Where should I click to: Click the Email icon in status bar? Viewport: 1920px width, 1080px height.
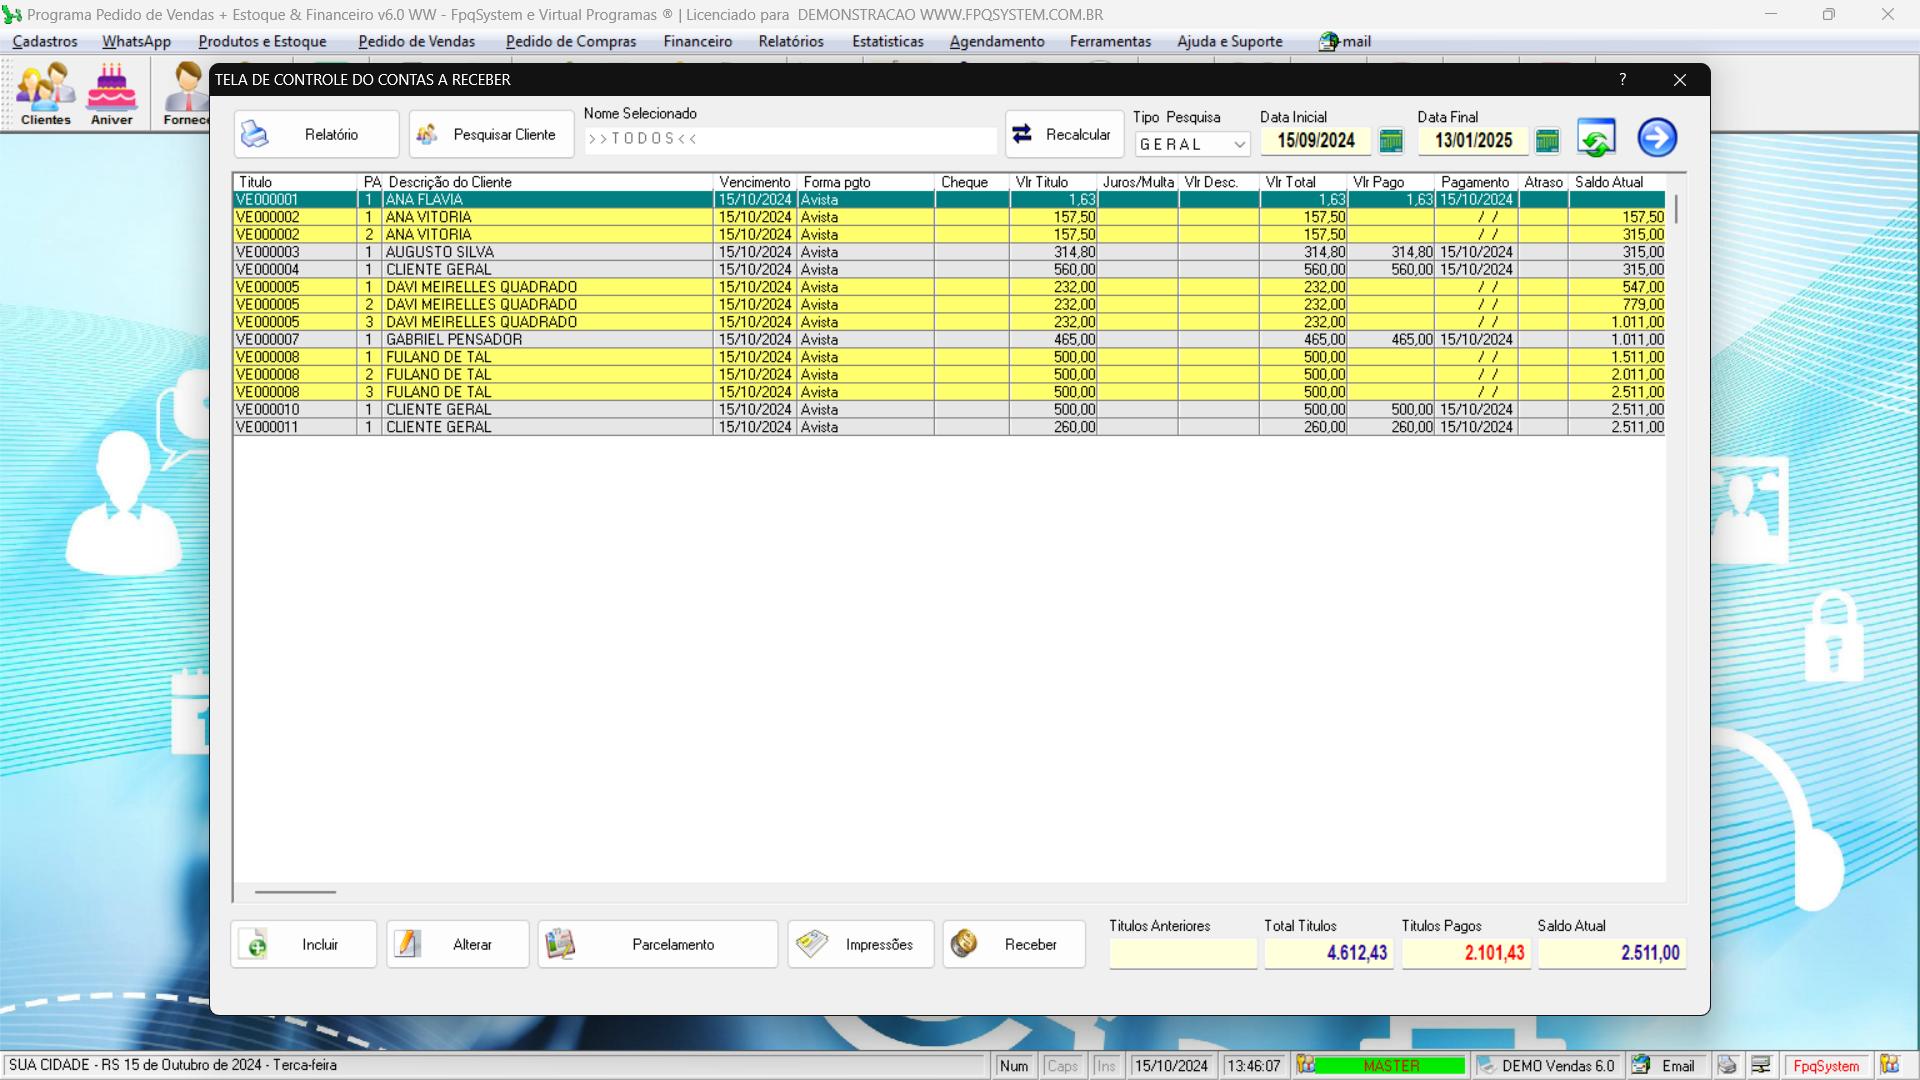[x=1641, y=1066]
